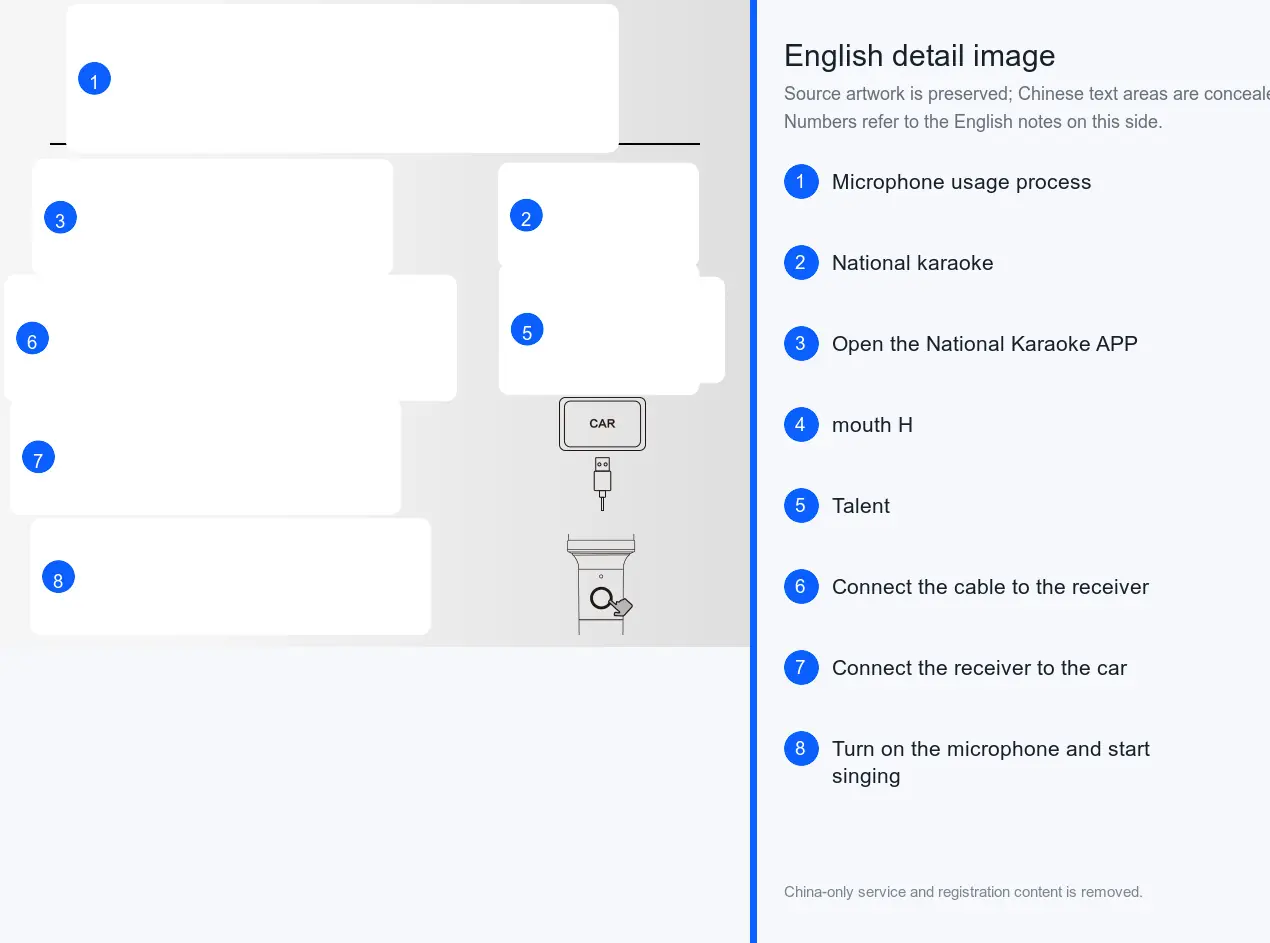Click badge 7 beside 'Connect the receiver to the car'

(801, 668)
